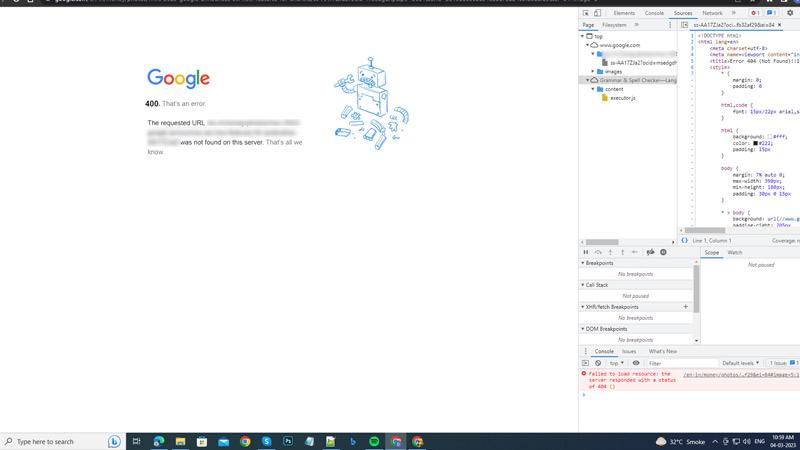800x450 pixels.
Task: Open the Filesystem navigator tab
Action: click(x=614, y=25)
